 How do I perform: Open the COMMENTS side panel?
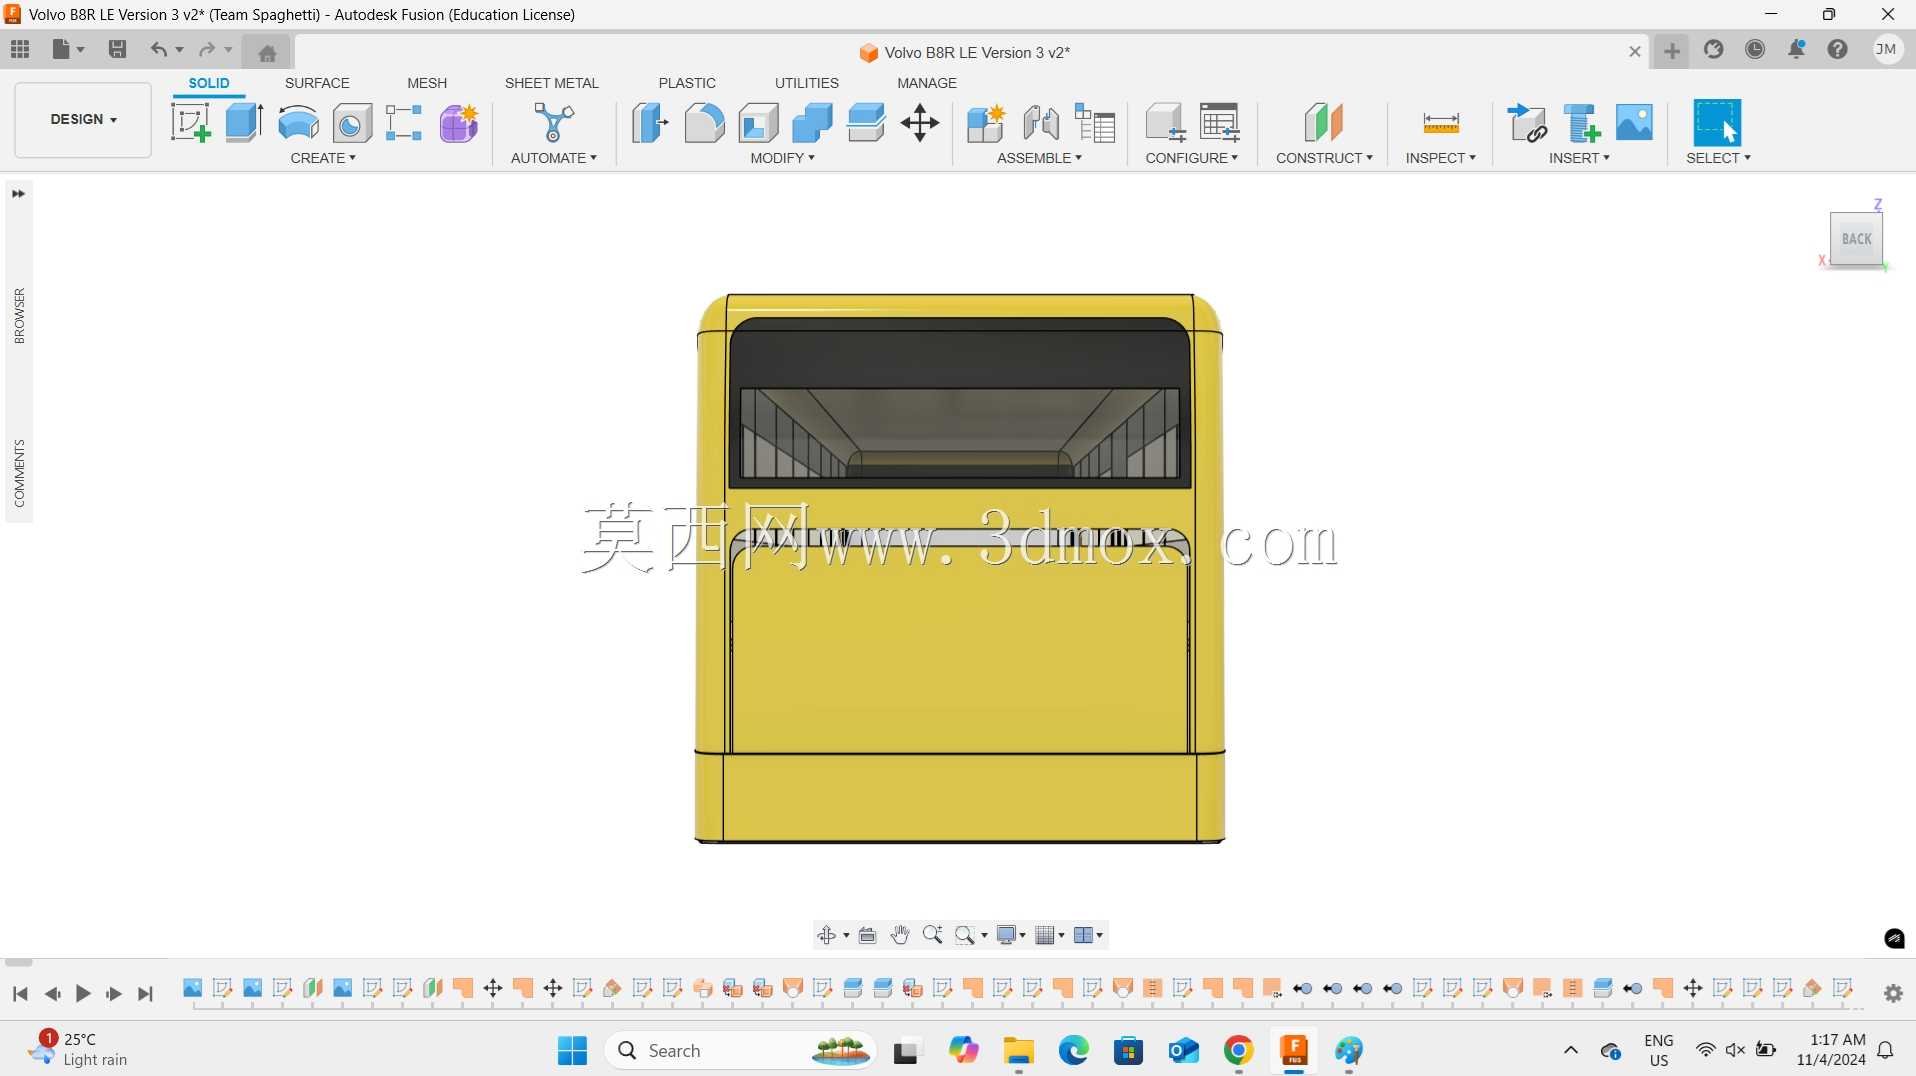pyautogui.click(x=19, y=473)
